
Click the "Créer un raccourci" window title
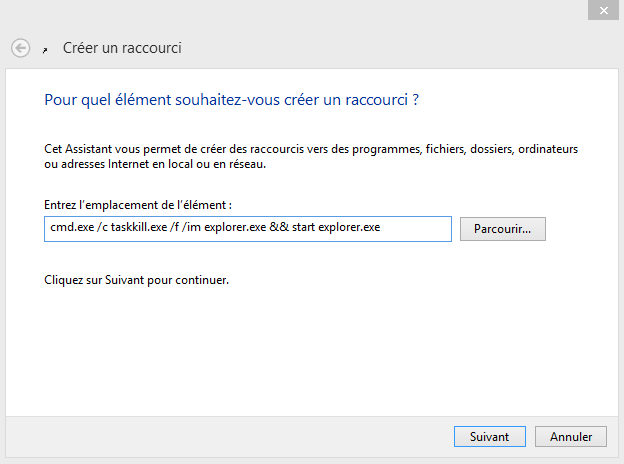coord(122,48)
